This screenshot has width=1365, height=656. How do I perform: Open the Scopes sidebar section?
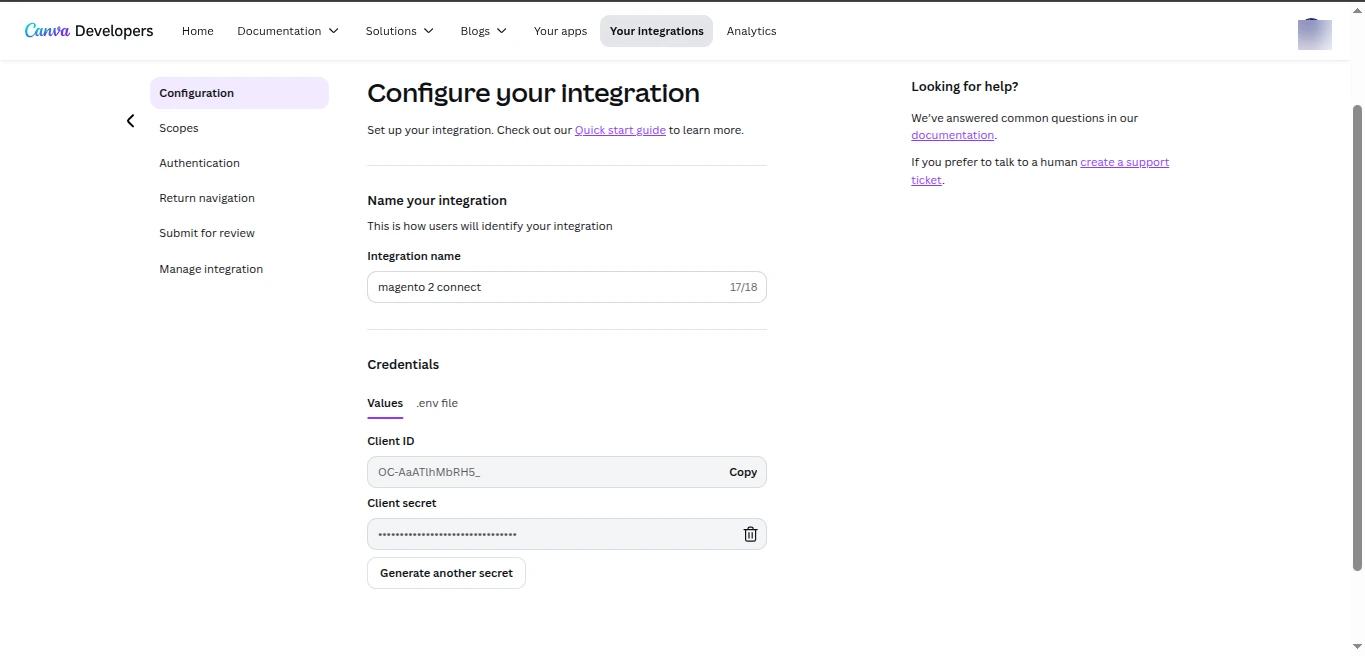click(179, 128)
